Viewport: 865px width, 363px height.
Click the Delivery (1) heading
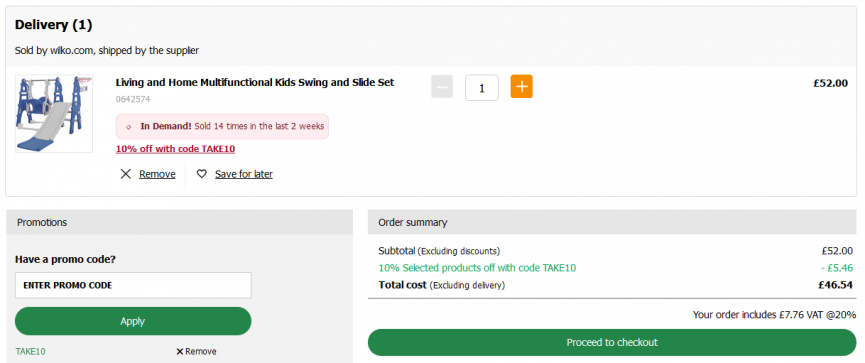click(x=54, y=25)
